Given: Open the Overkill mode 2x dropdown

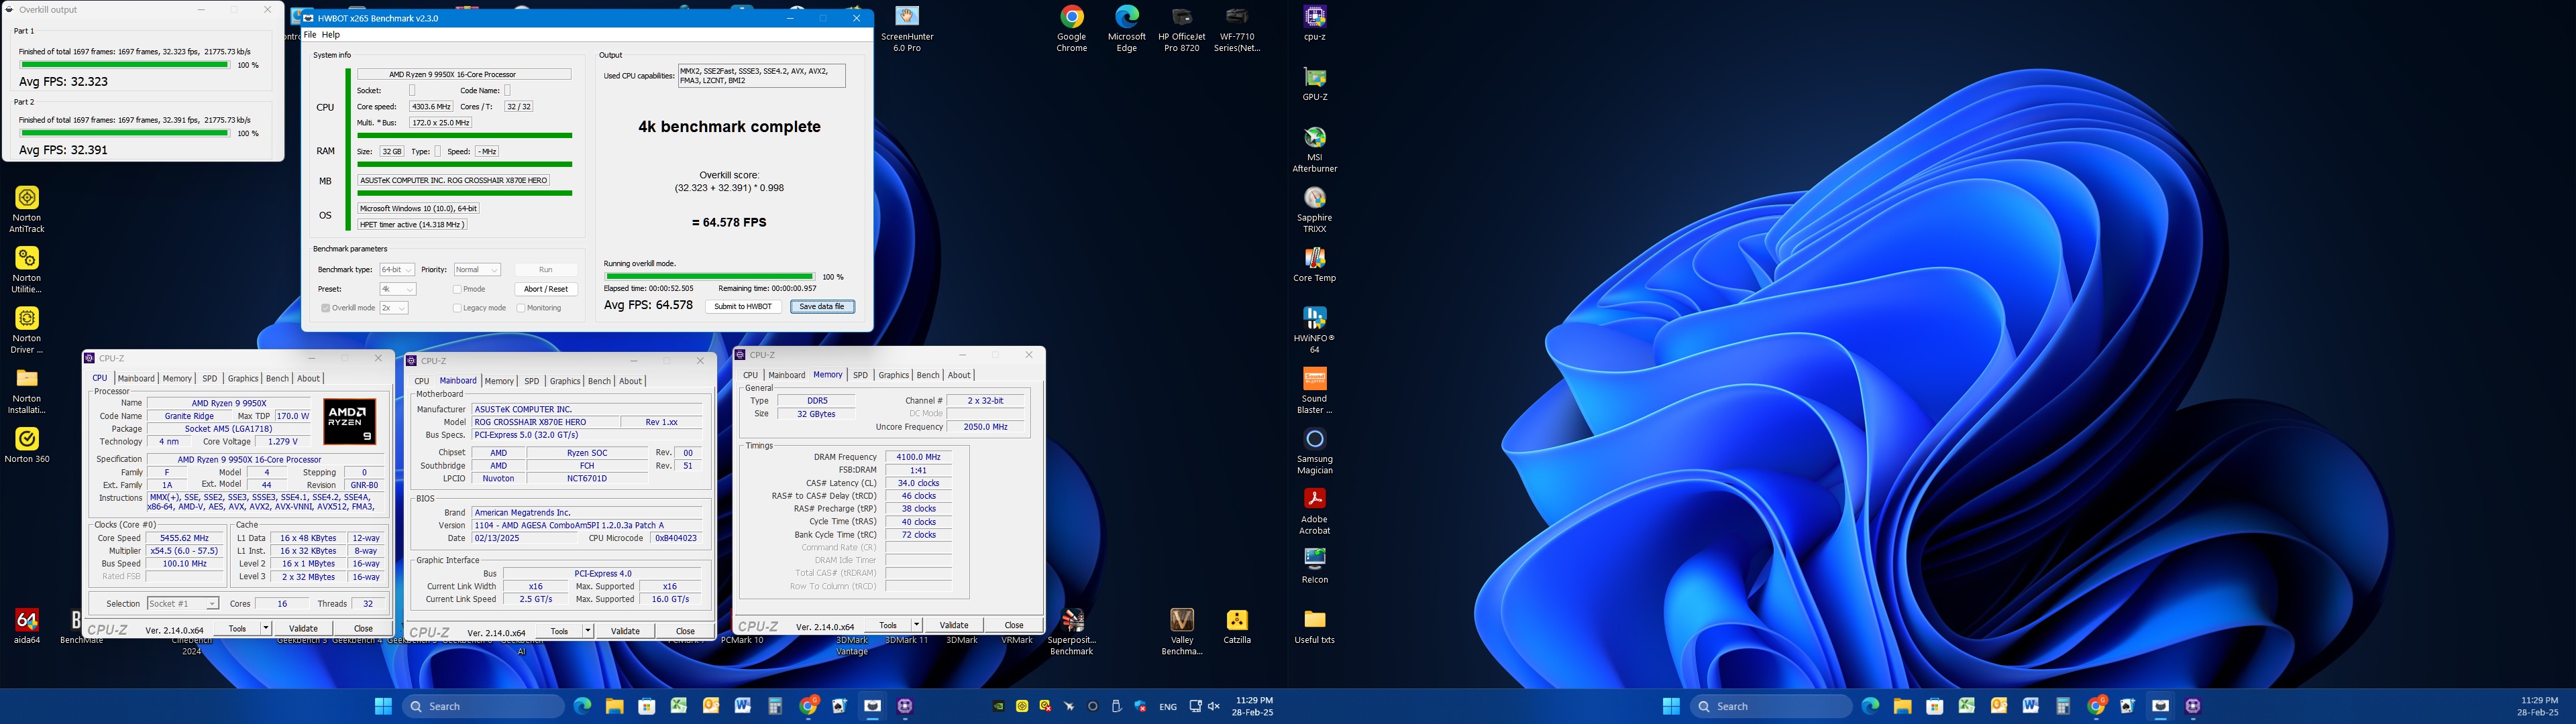Looking at the screenshot, I should (393, 308).
